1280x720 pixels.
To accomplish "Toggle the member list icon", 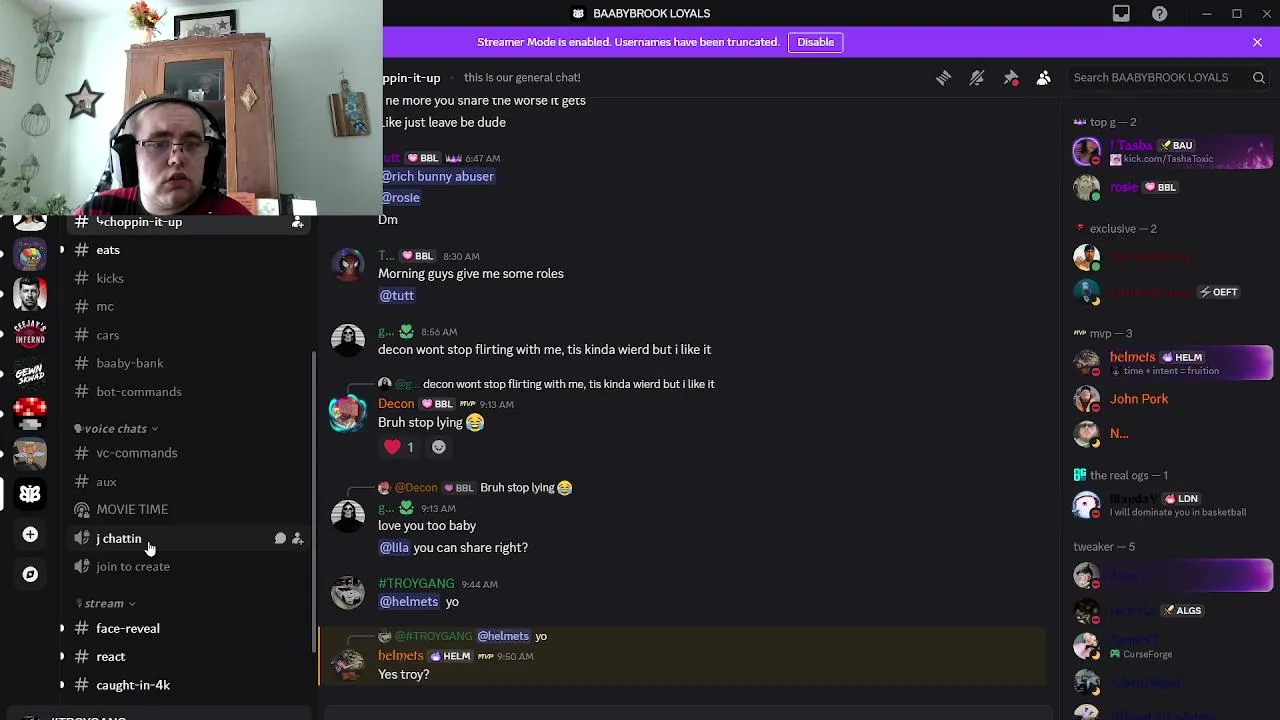I will tap(1044, 78).
